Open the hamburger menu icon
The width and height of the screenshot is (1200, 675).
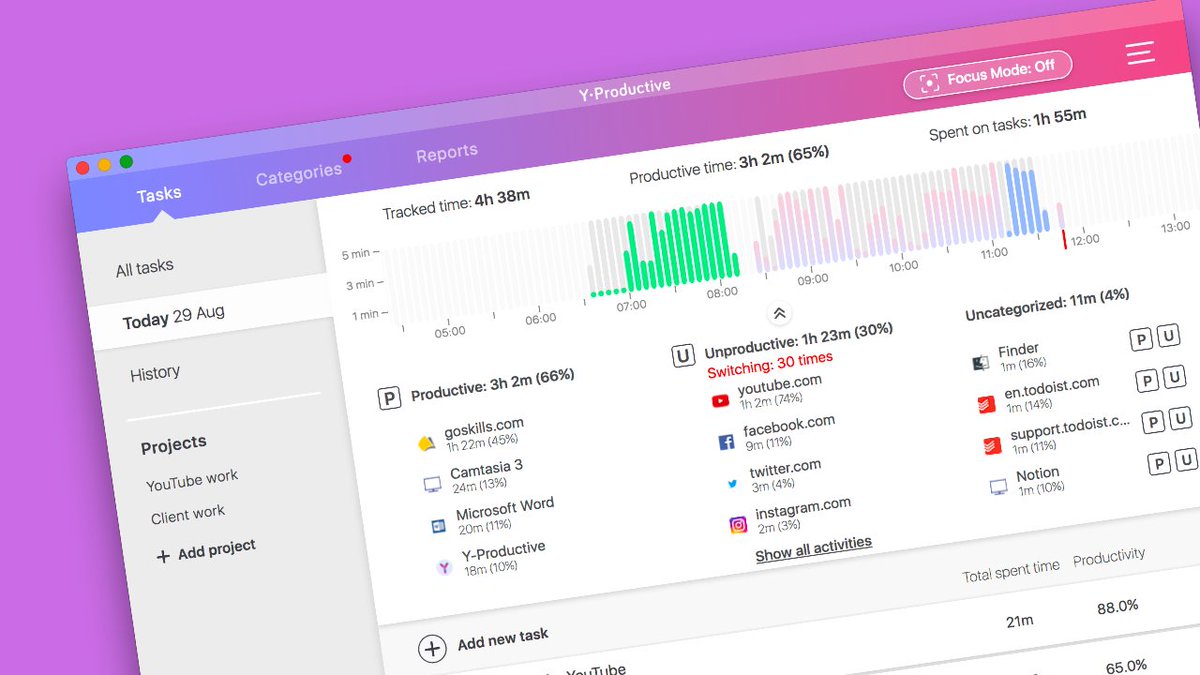pyautogui.click(x=1140, y=52)
